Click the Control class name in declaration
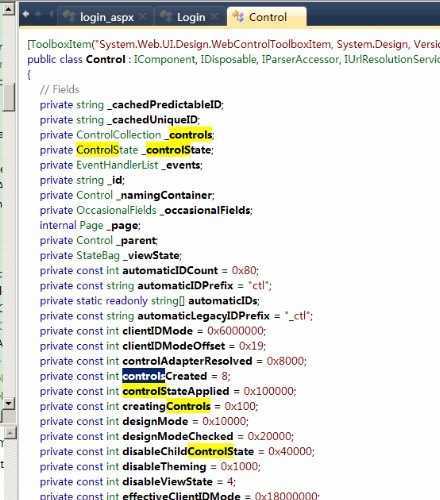 pyautogui.click(x=105, y=59)
